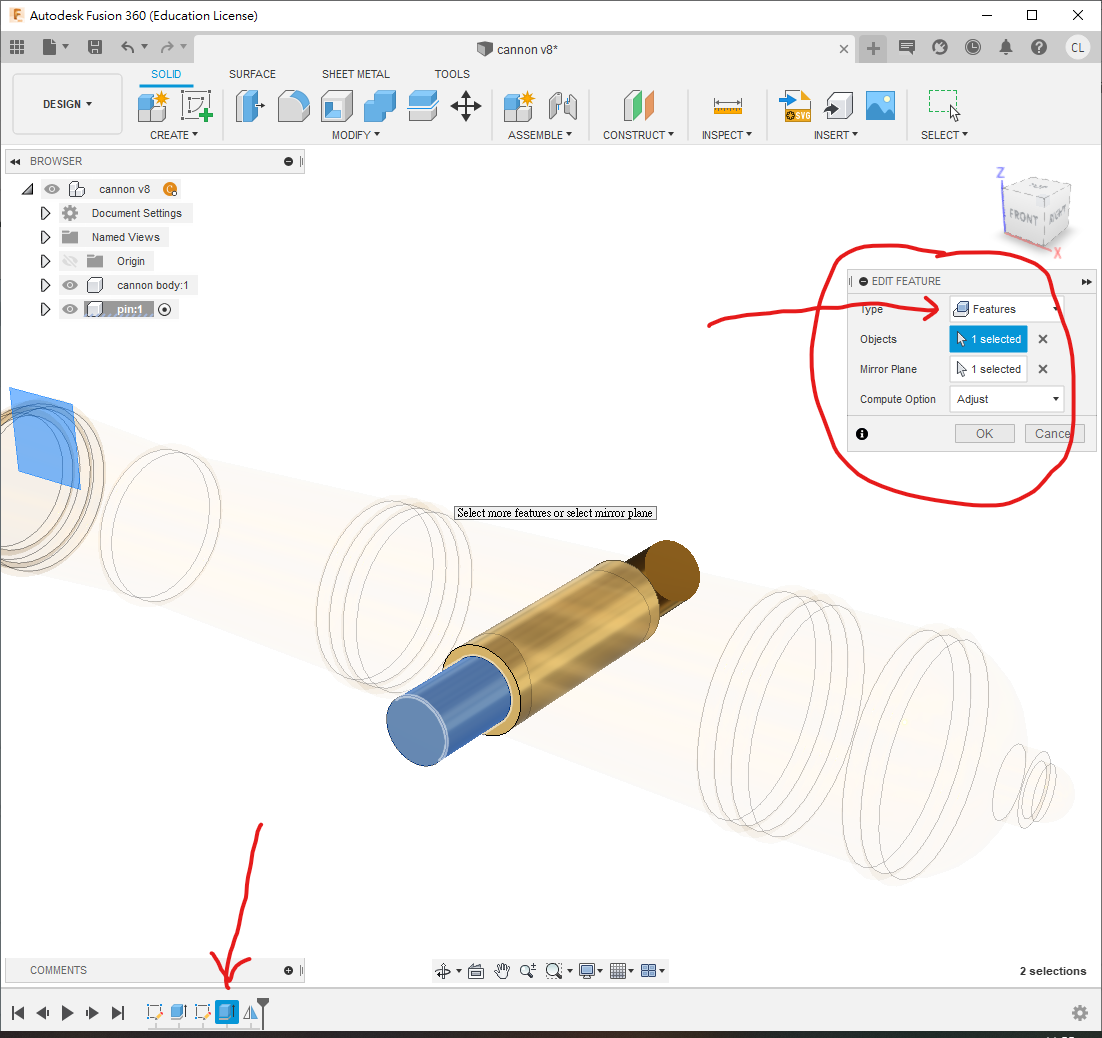Open the DESIGN workspace dropdown
This screenshot has height=1038, width=1102.
click(x=67, y=104)
